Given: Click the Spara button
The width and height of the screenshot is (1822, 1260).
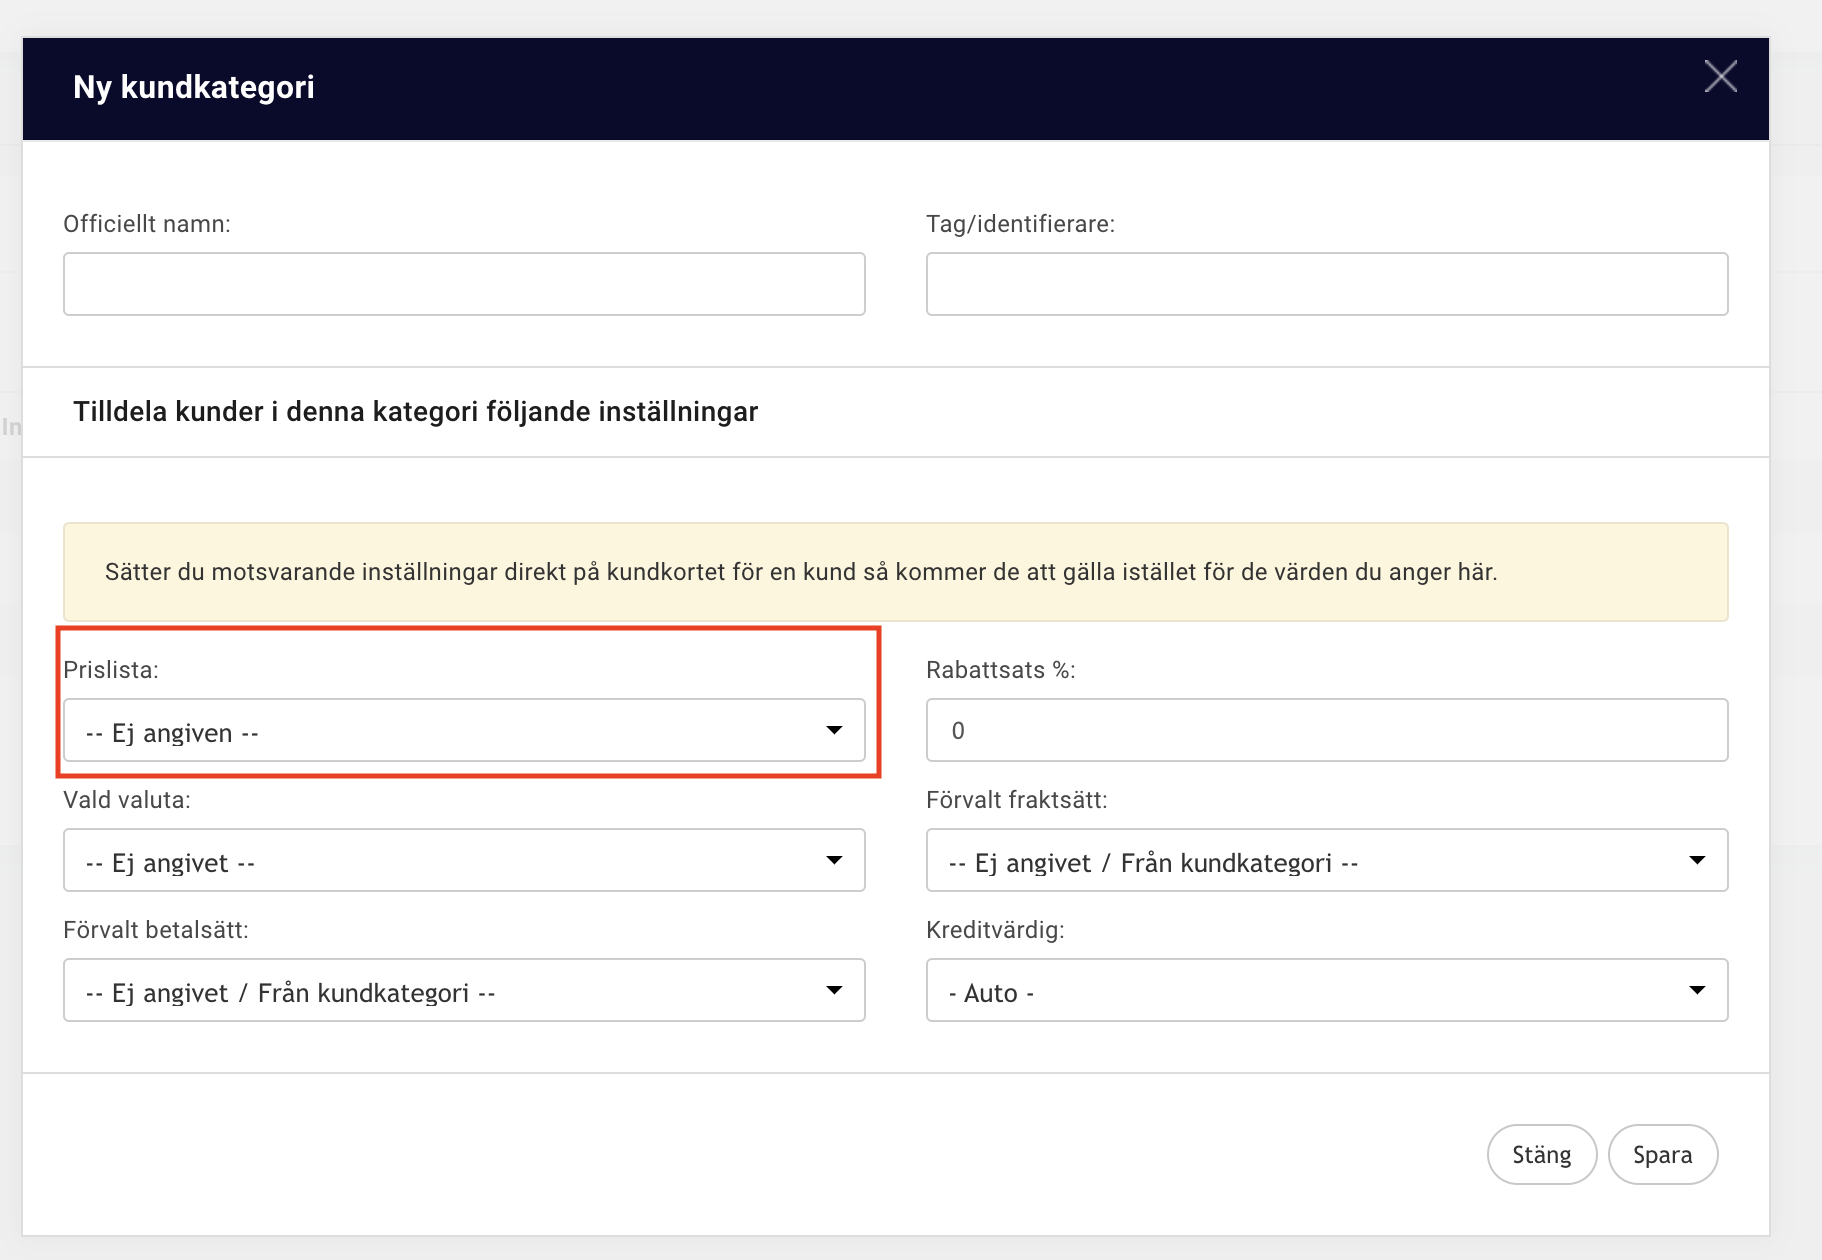Looking at the screenshot, I should pos(1663,1155).
